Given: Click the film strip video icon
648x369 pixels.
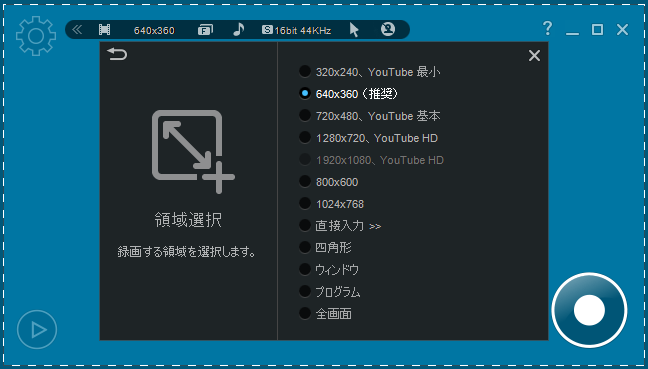Looking at the screenshot, I should click(x=105, y=30).
